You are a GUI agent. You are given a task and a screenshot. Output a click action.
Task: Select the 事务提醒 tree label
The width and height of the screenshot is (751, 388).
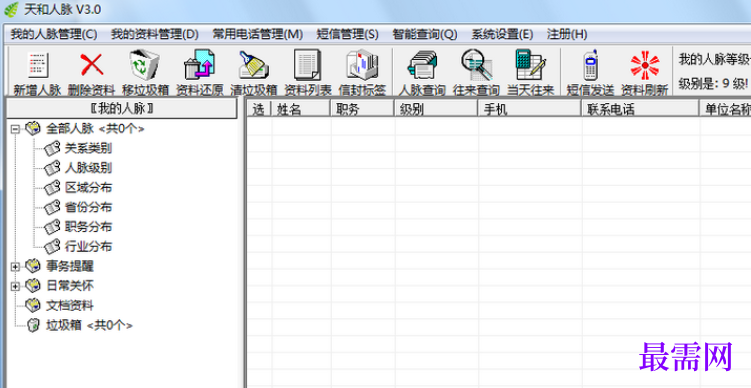click(69, 266)
